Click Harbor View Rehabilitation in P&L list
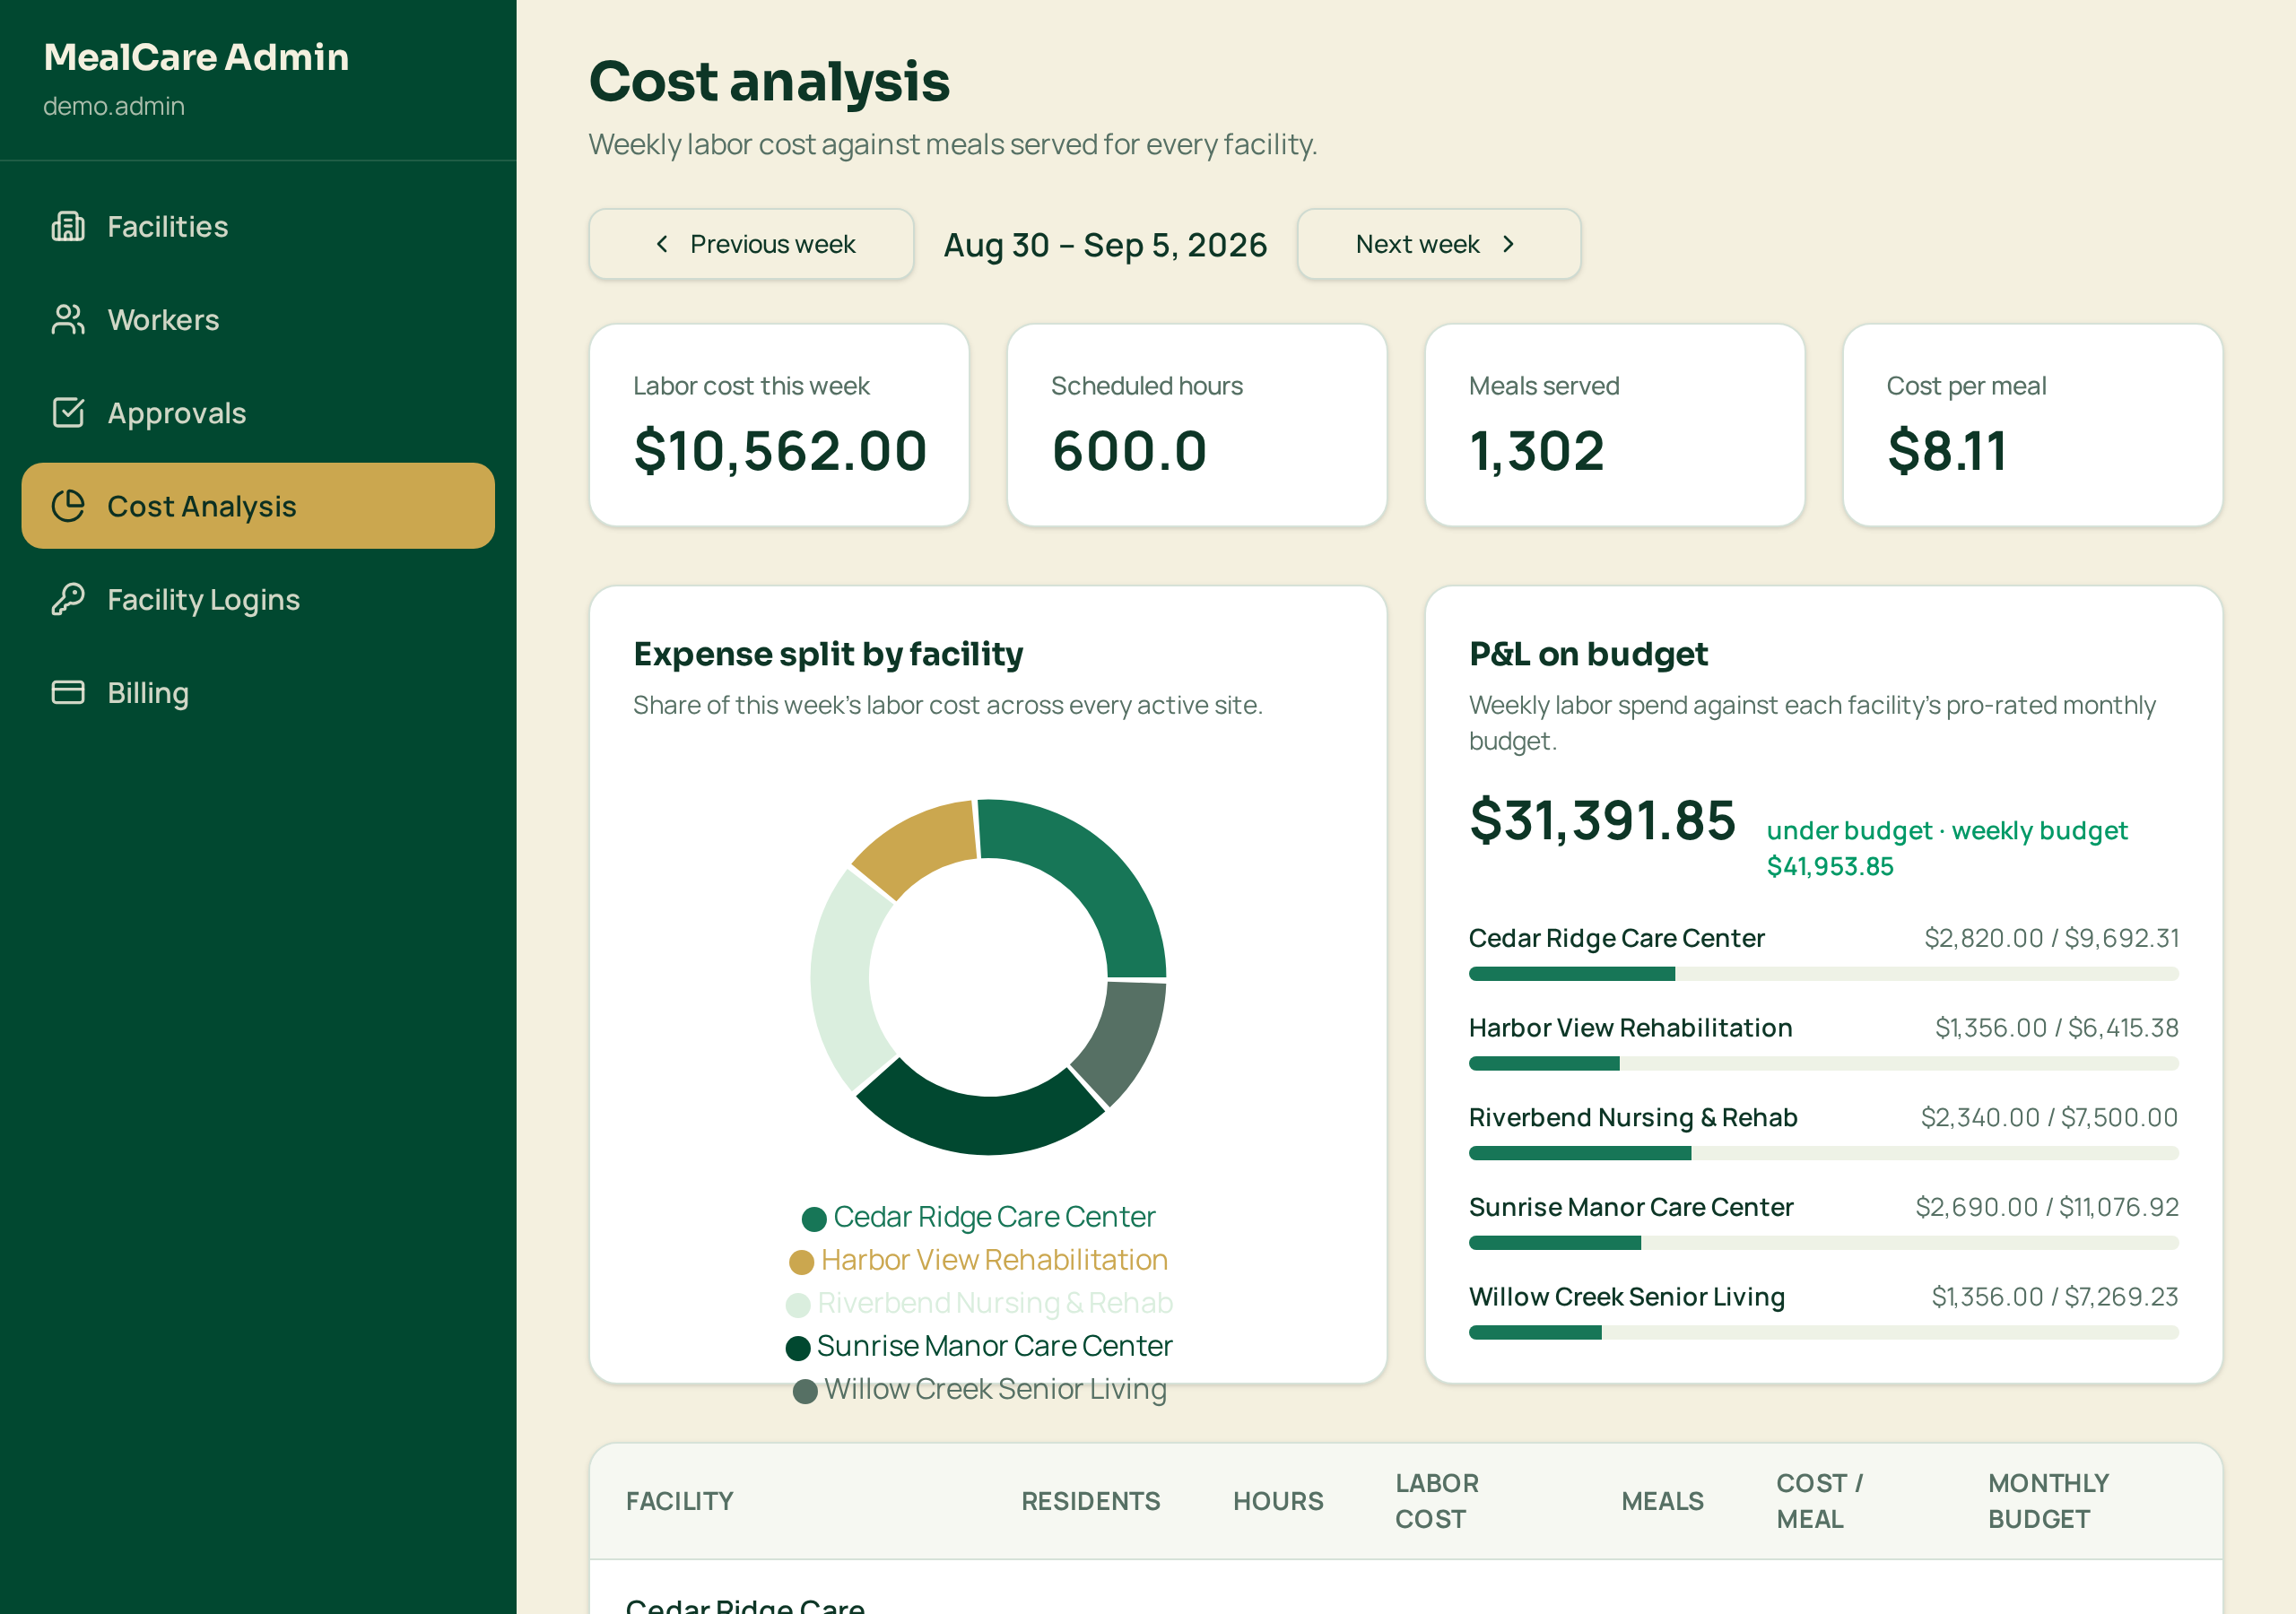2296x1614 pixels. 1630,1028
